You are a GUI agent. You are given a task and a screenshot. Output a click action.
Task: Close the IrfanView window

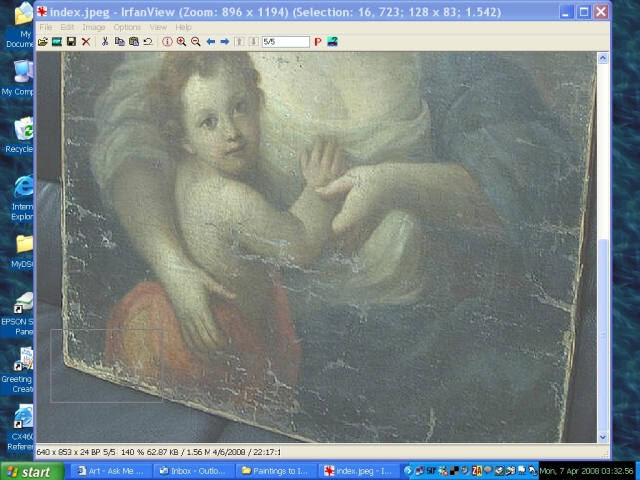coord(601,12)
